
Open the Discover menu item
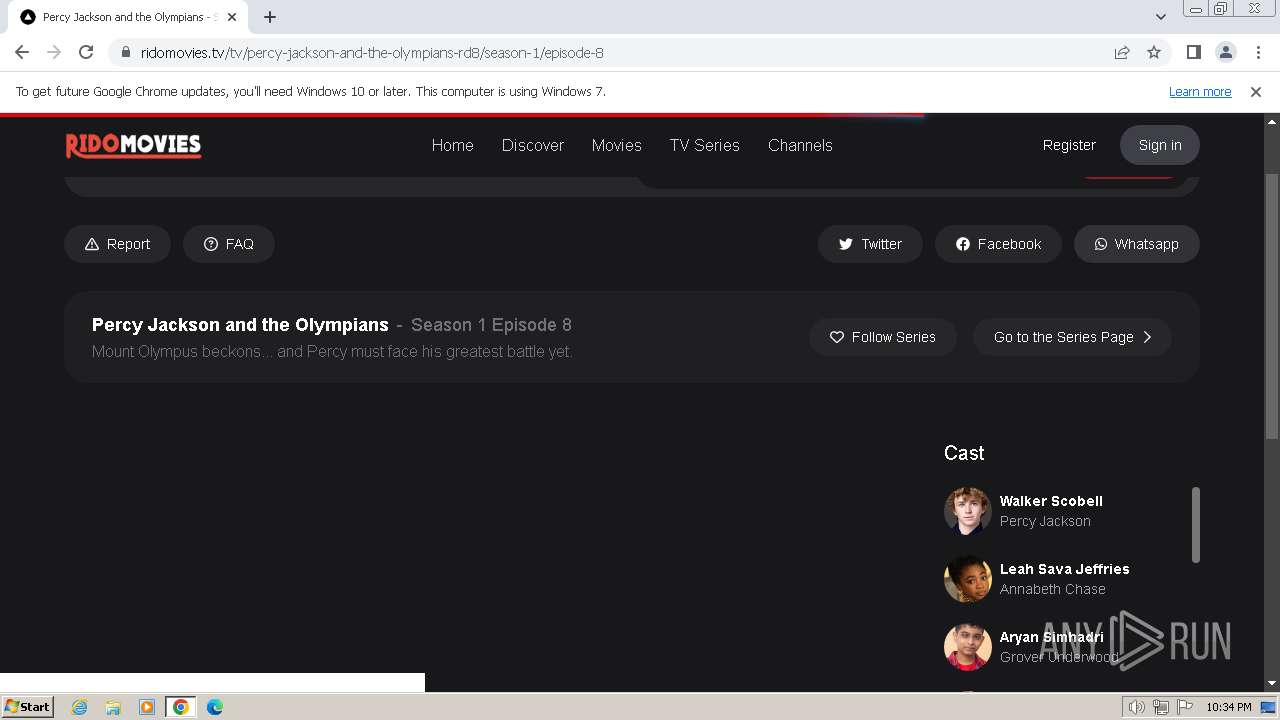pos(533,145)
